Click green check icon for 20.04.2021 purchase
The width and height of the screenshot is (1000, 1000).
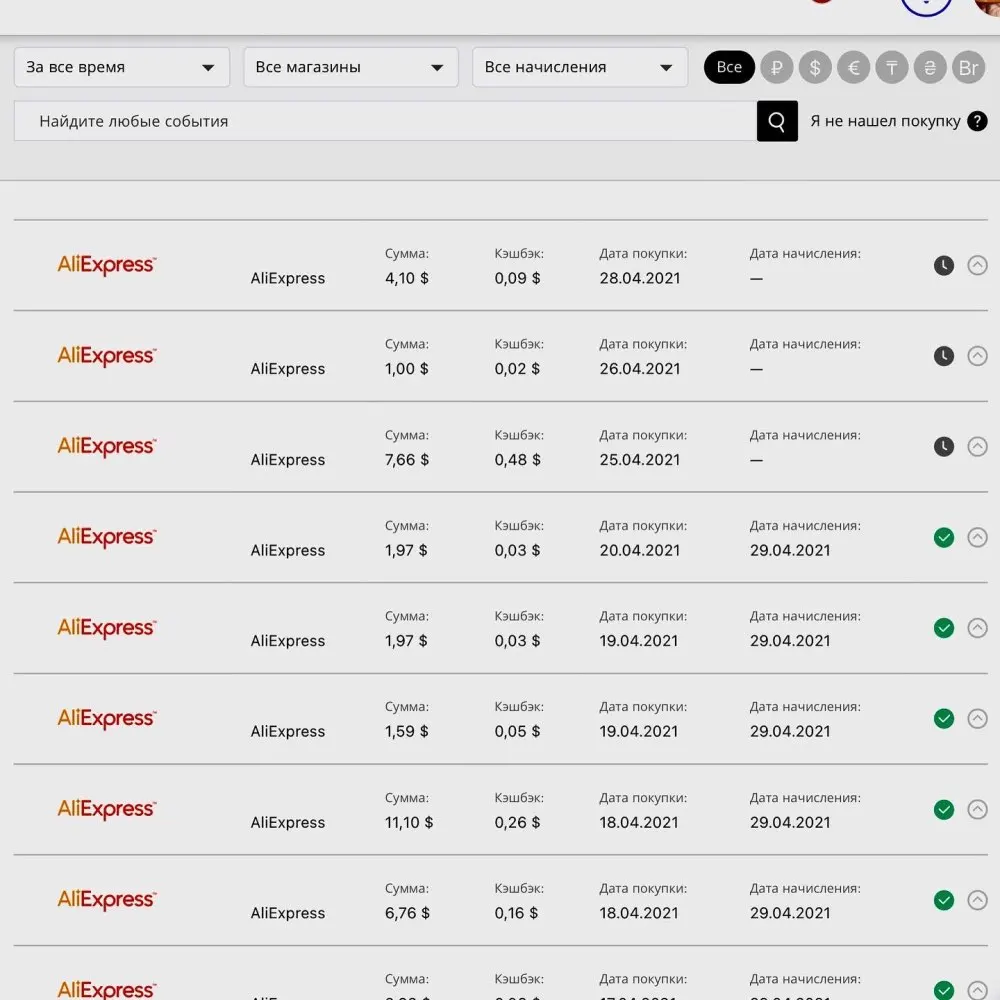coord(944,538)
